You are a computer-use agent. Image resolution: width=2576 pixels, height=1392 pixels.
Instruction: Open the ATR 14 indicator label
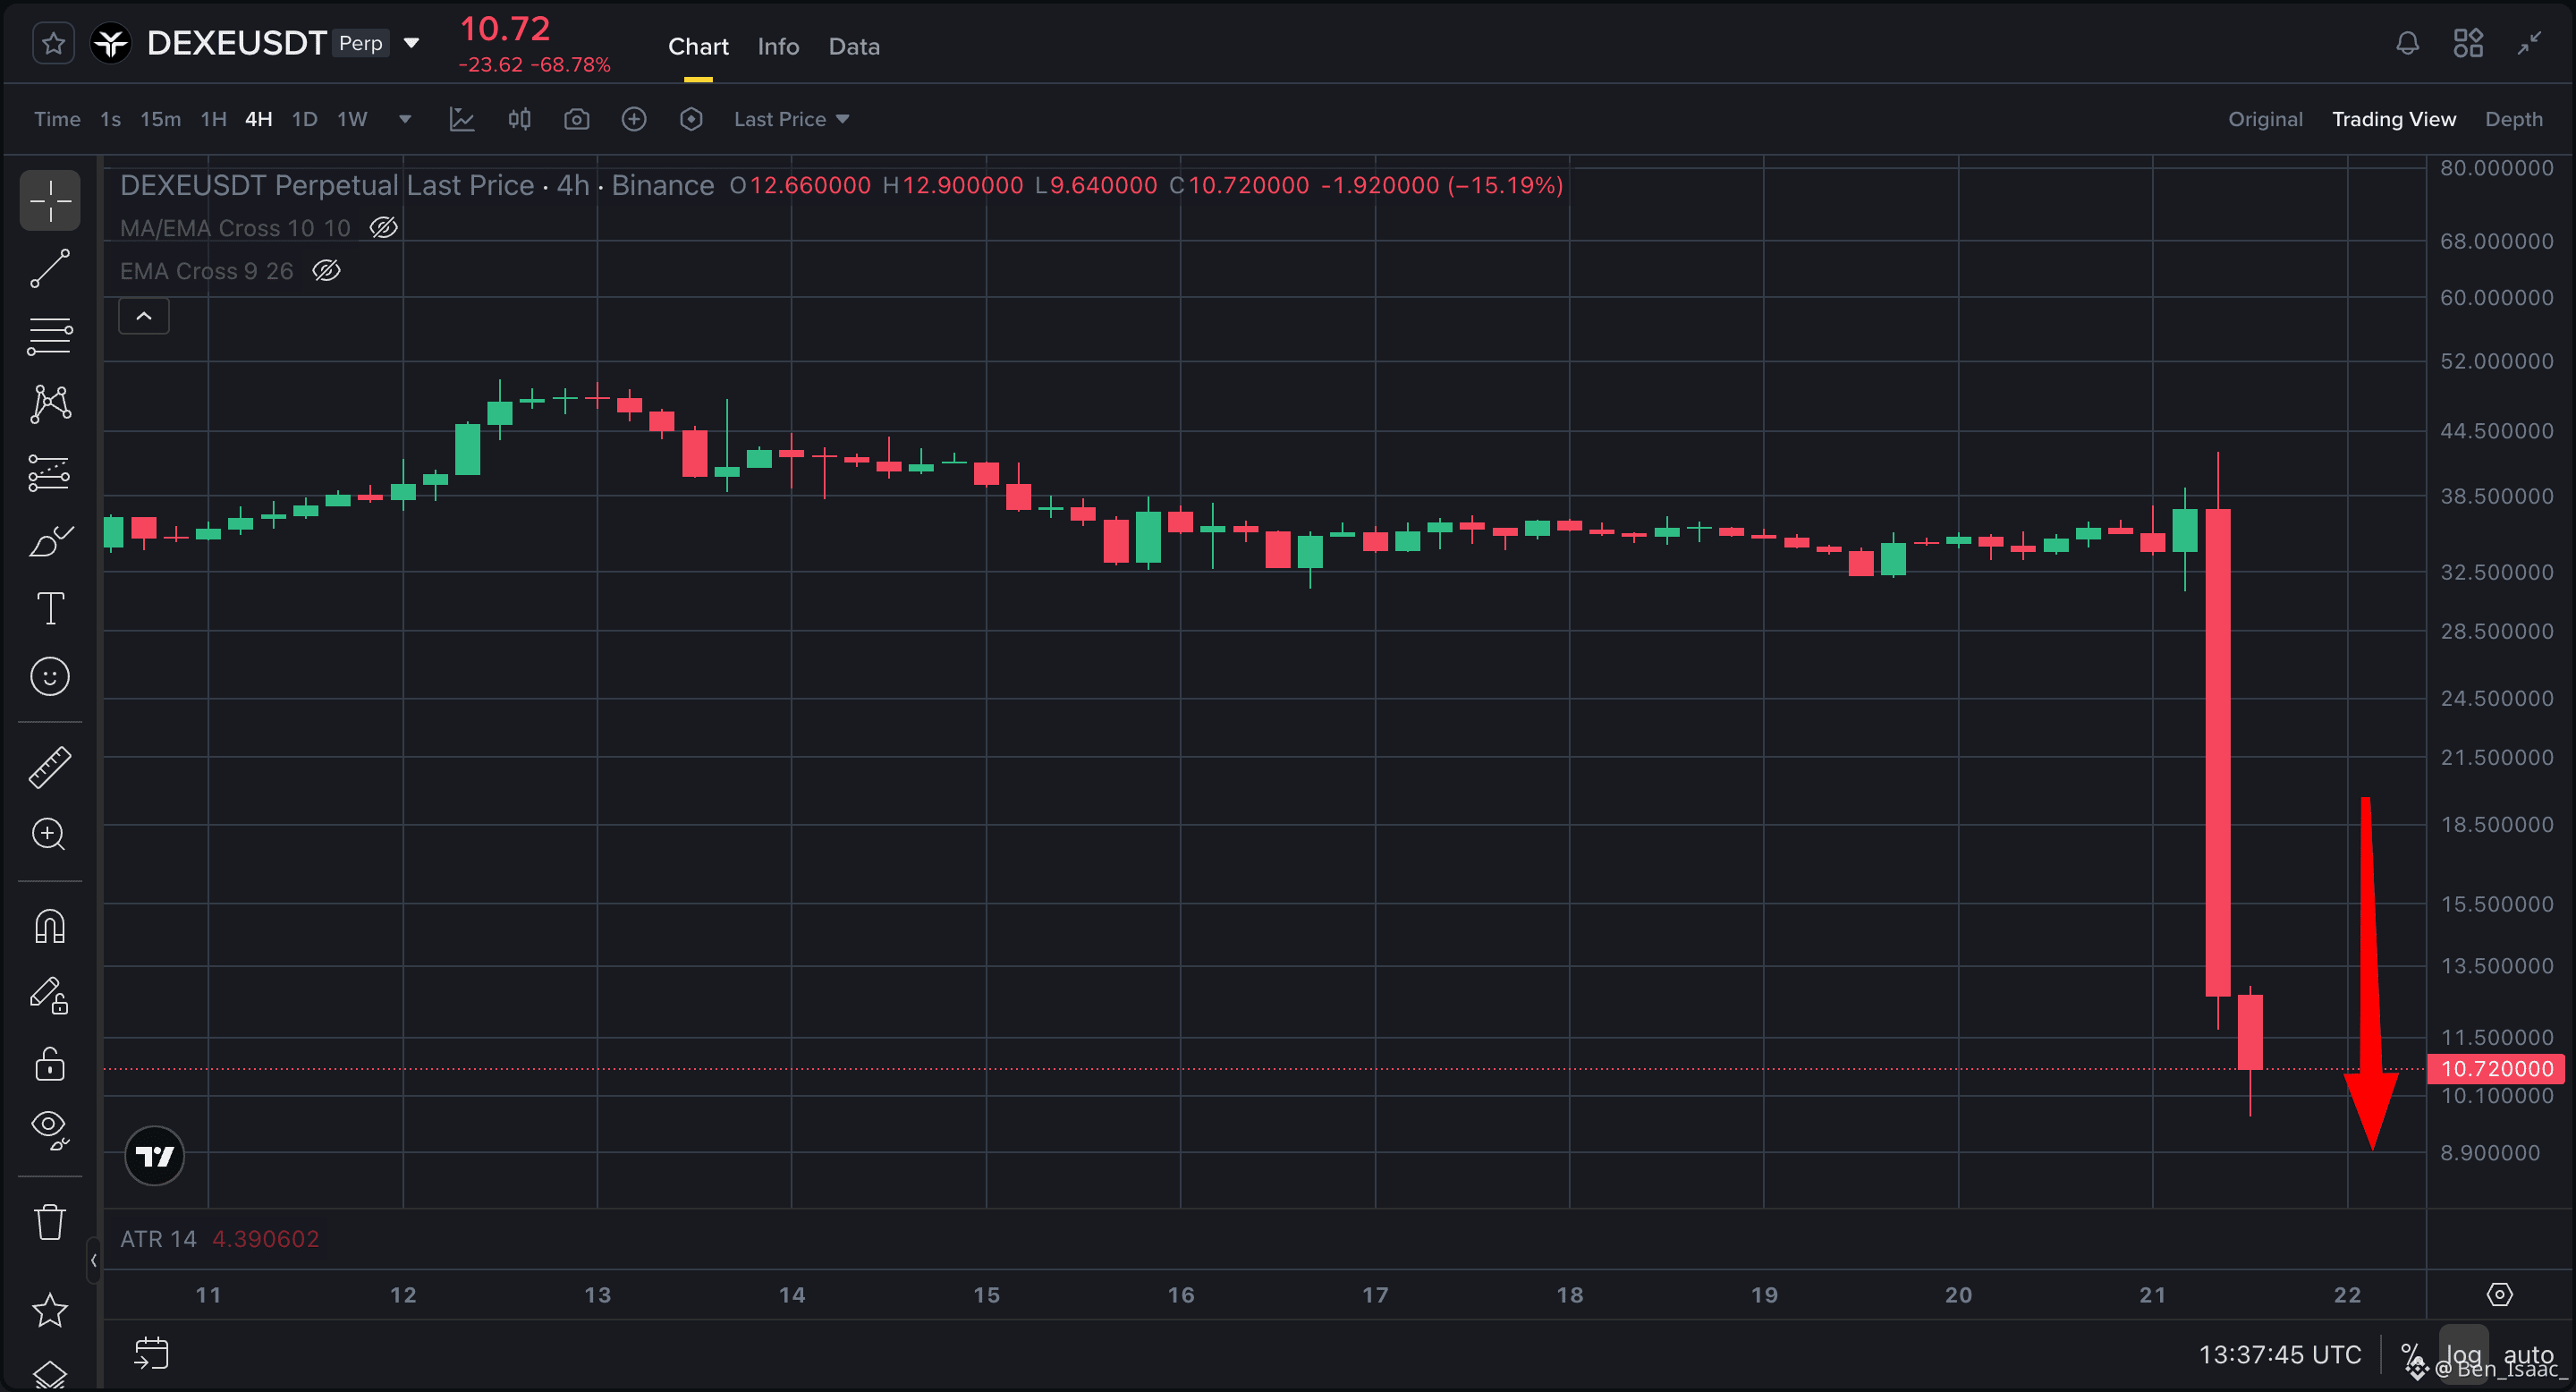158,1239
